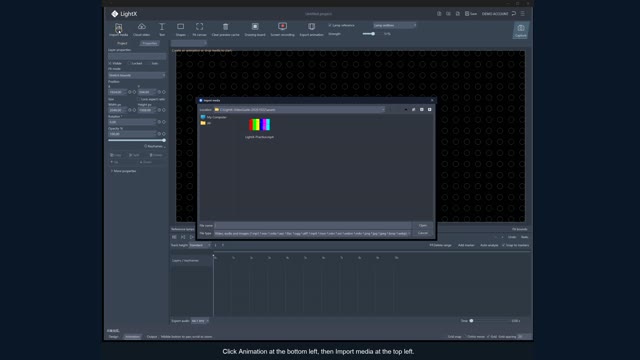Switch to the Properties tab

point(150,43)
